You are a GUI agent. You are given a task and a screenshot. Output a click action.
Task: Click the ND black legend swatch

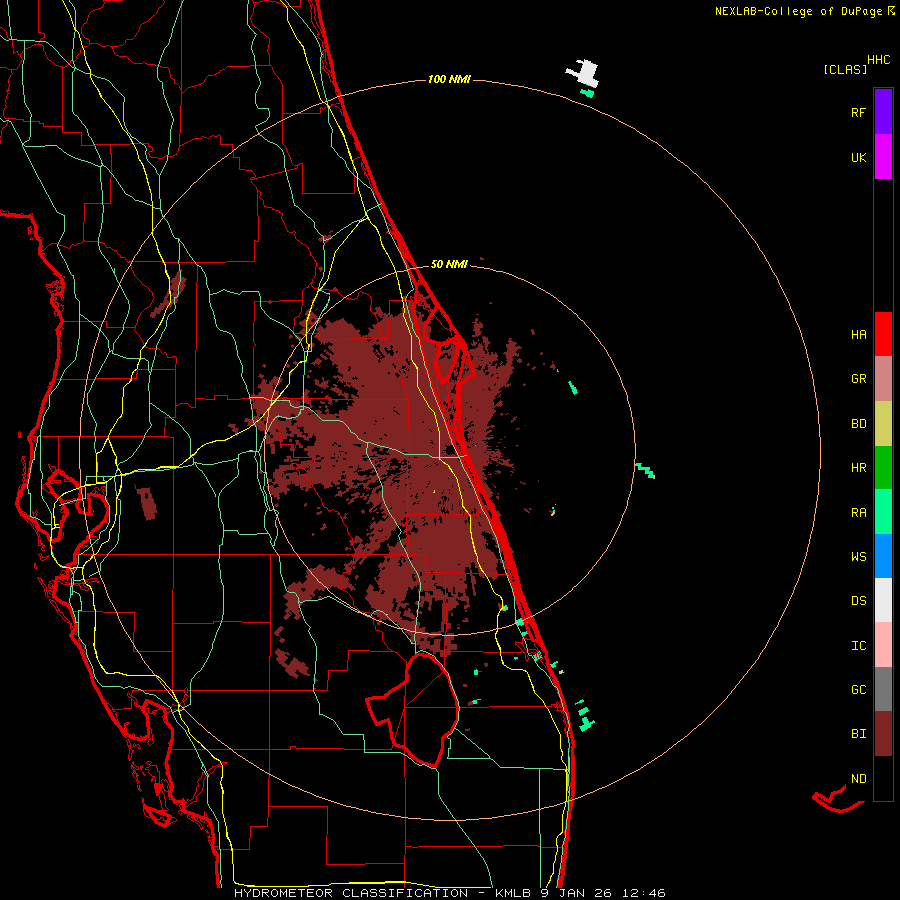[x=883, y=778]
